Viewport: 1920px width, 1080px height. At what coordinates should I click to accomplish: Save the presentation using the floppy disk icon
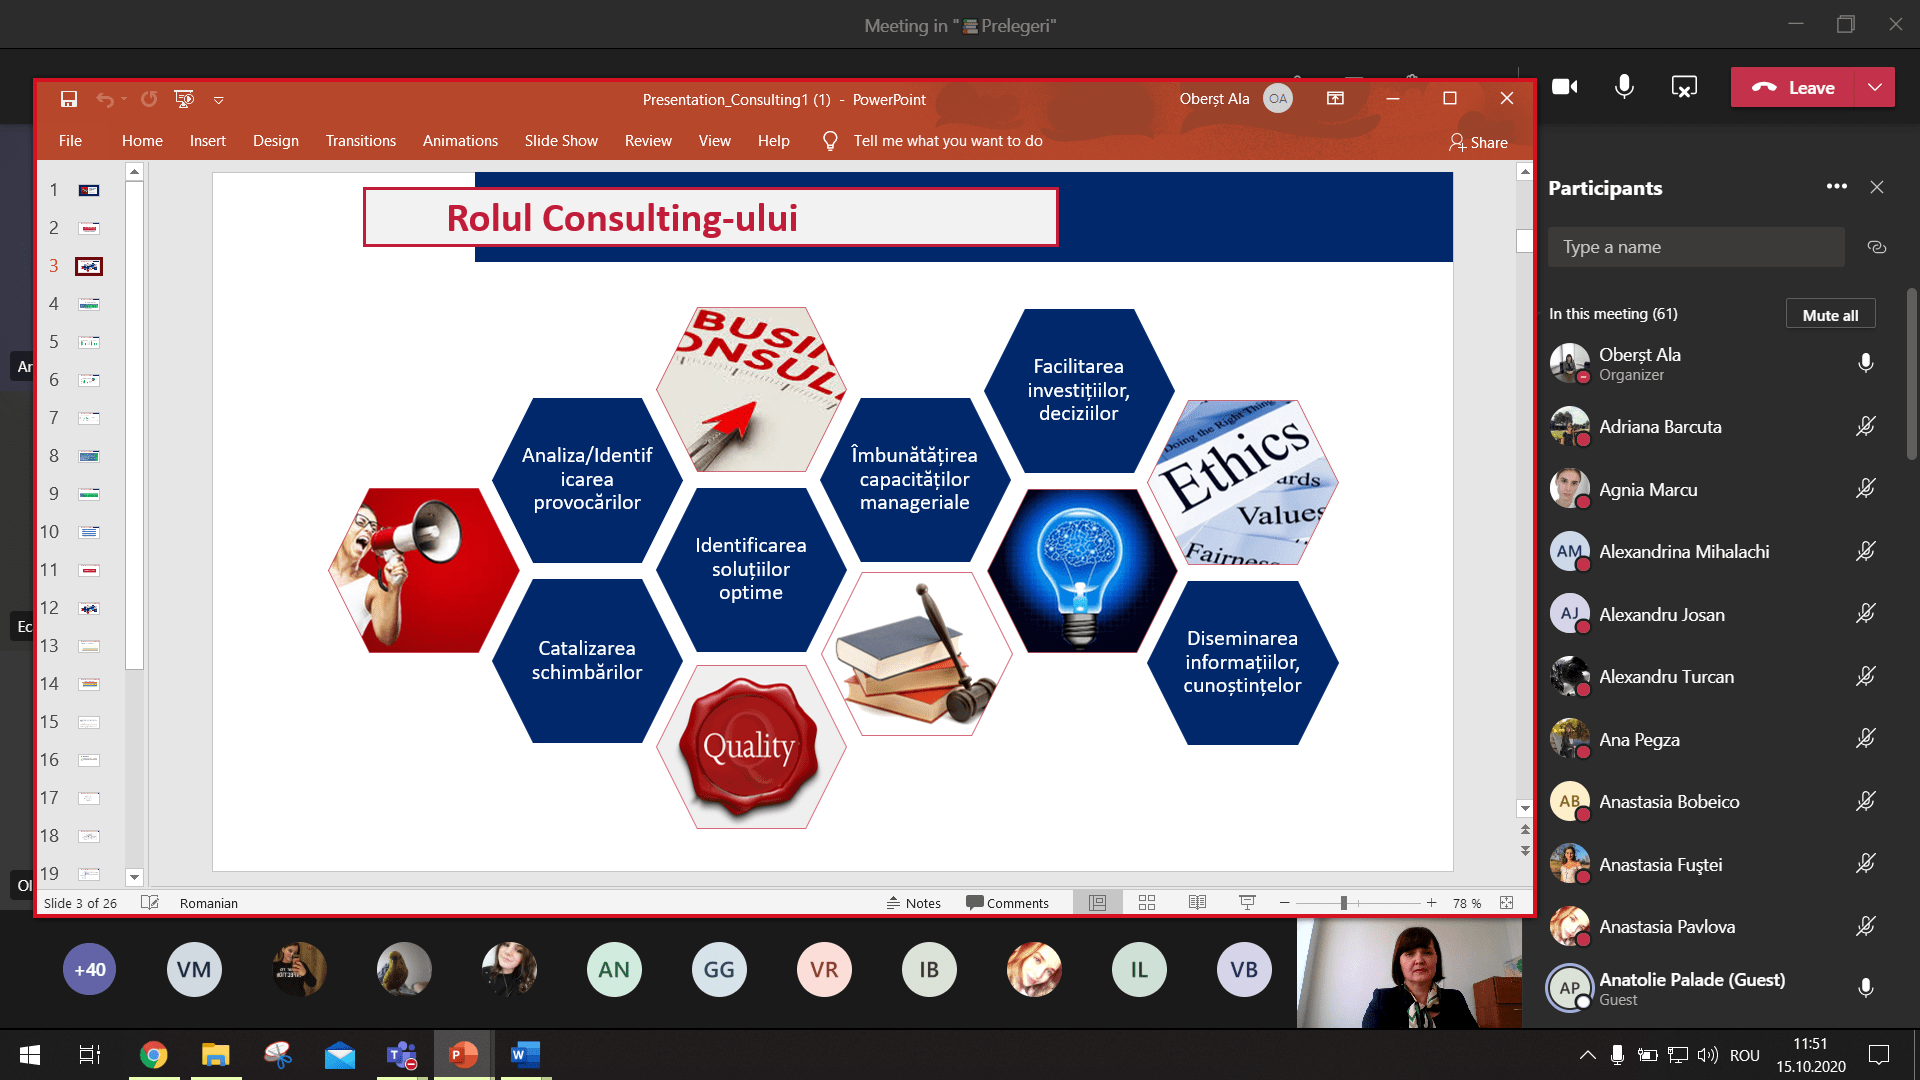click(69, 99)
